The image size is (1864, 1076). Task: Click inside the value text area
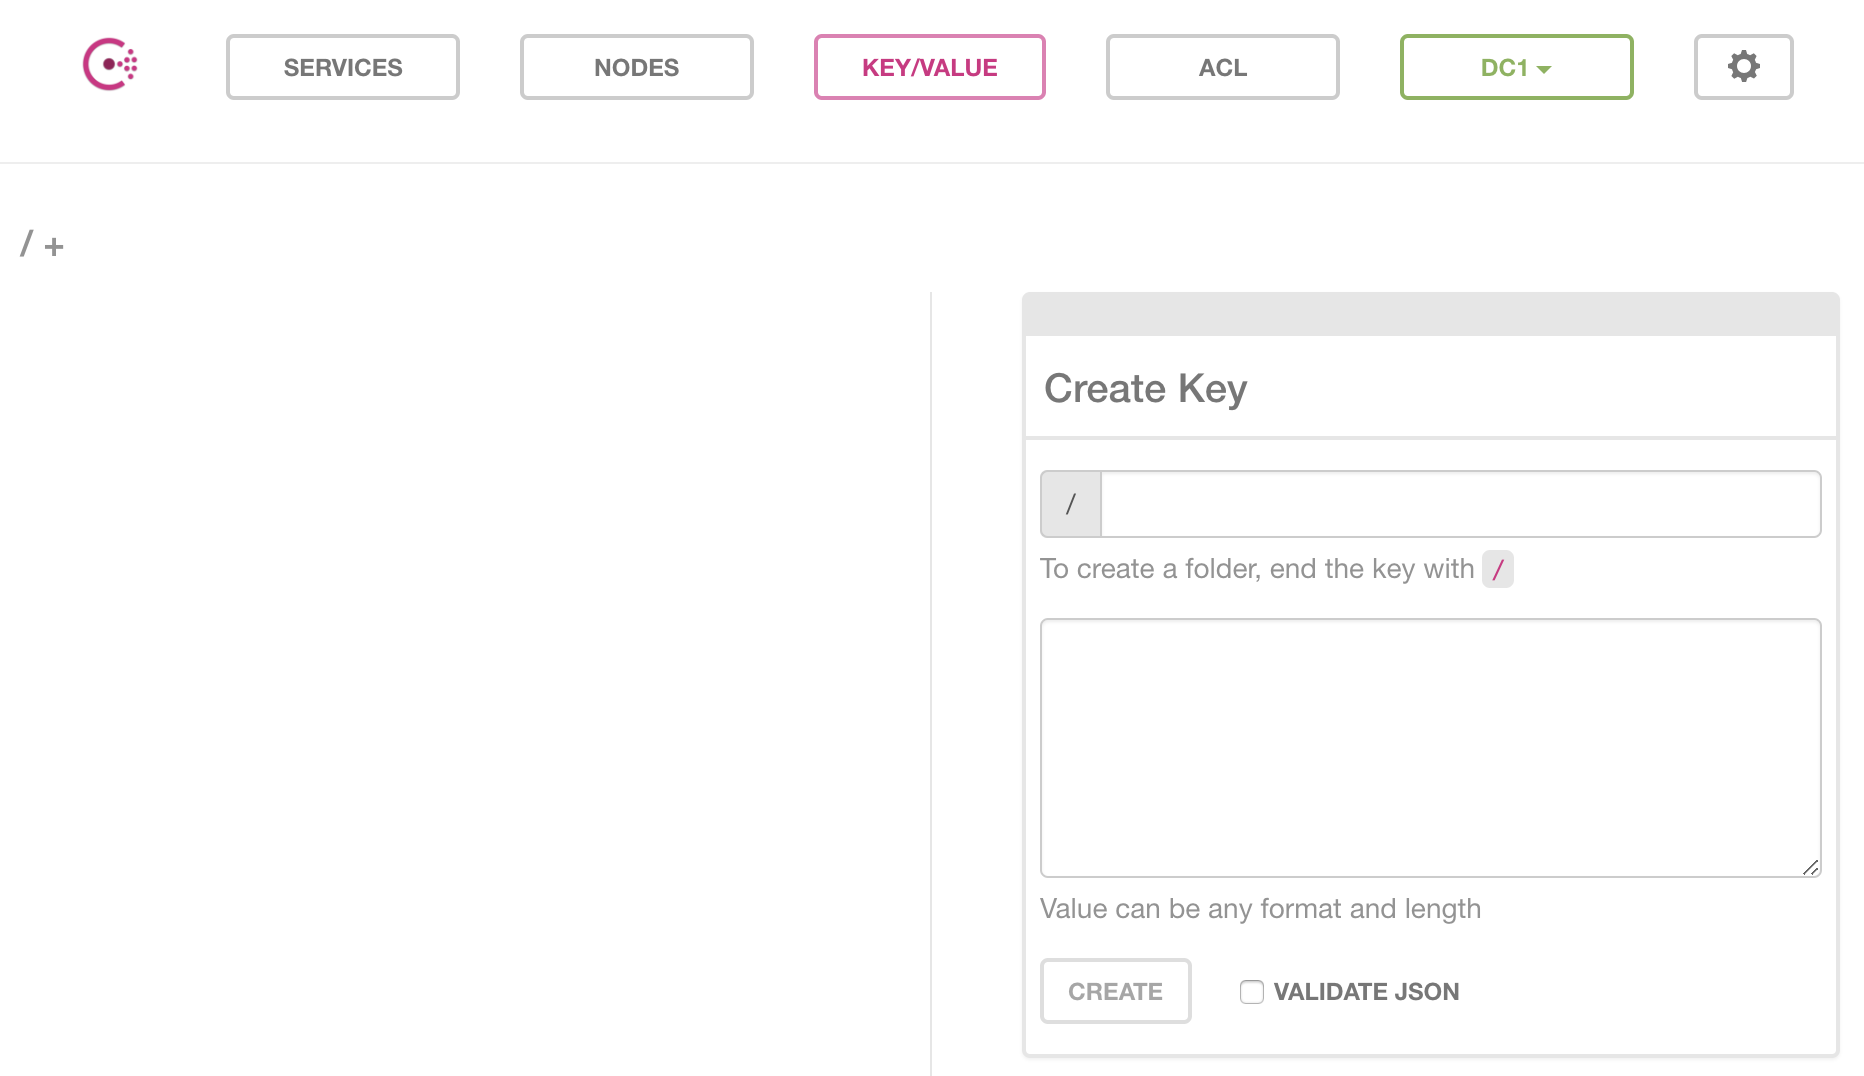(x=1430, y=747)
